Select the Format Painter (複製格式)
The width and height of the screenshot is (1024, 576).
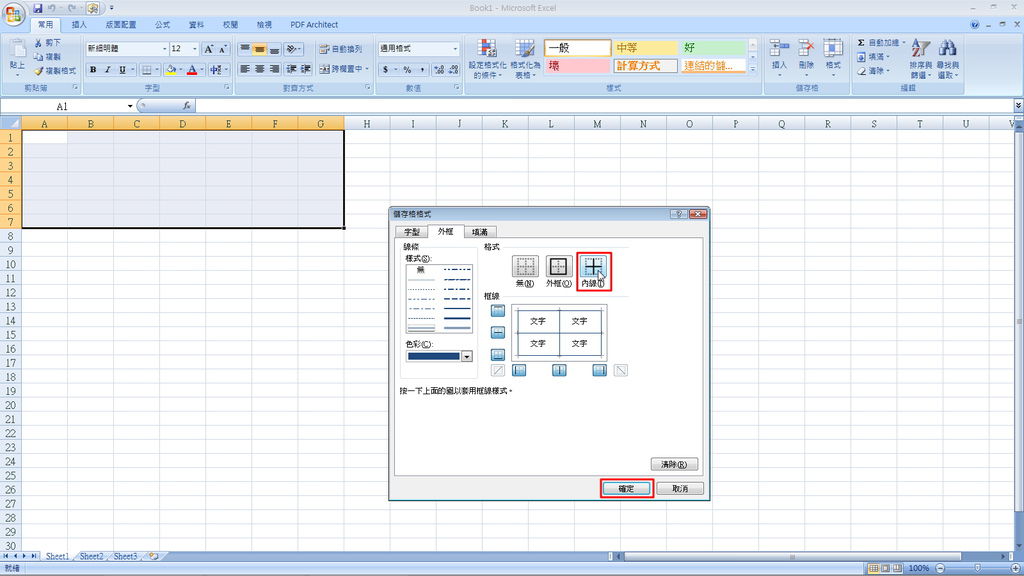click(x=56, y=71)
